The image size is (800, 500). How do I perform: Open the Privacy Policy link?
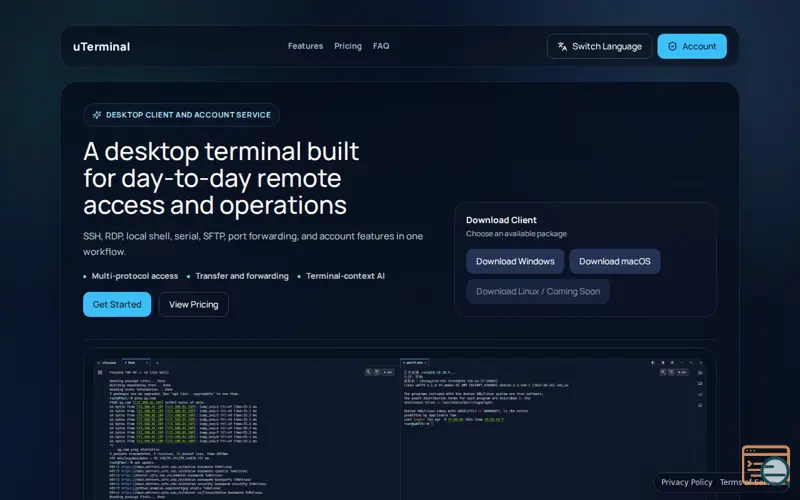click(686, 482)
